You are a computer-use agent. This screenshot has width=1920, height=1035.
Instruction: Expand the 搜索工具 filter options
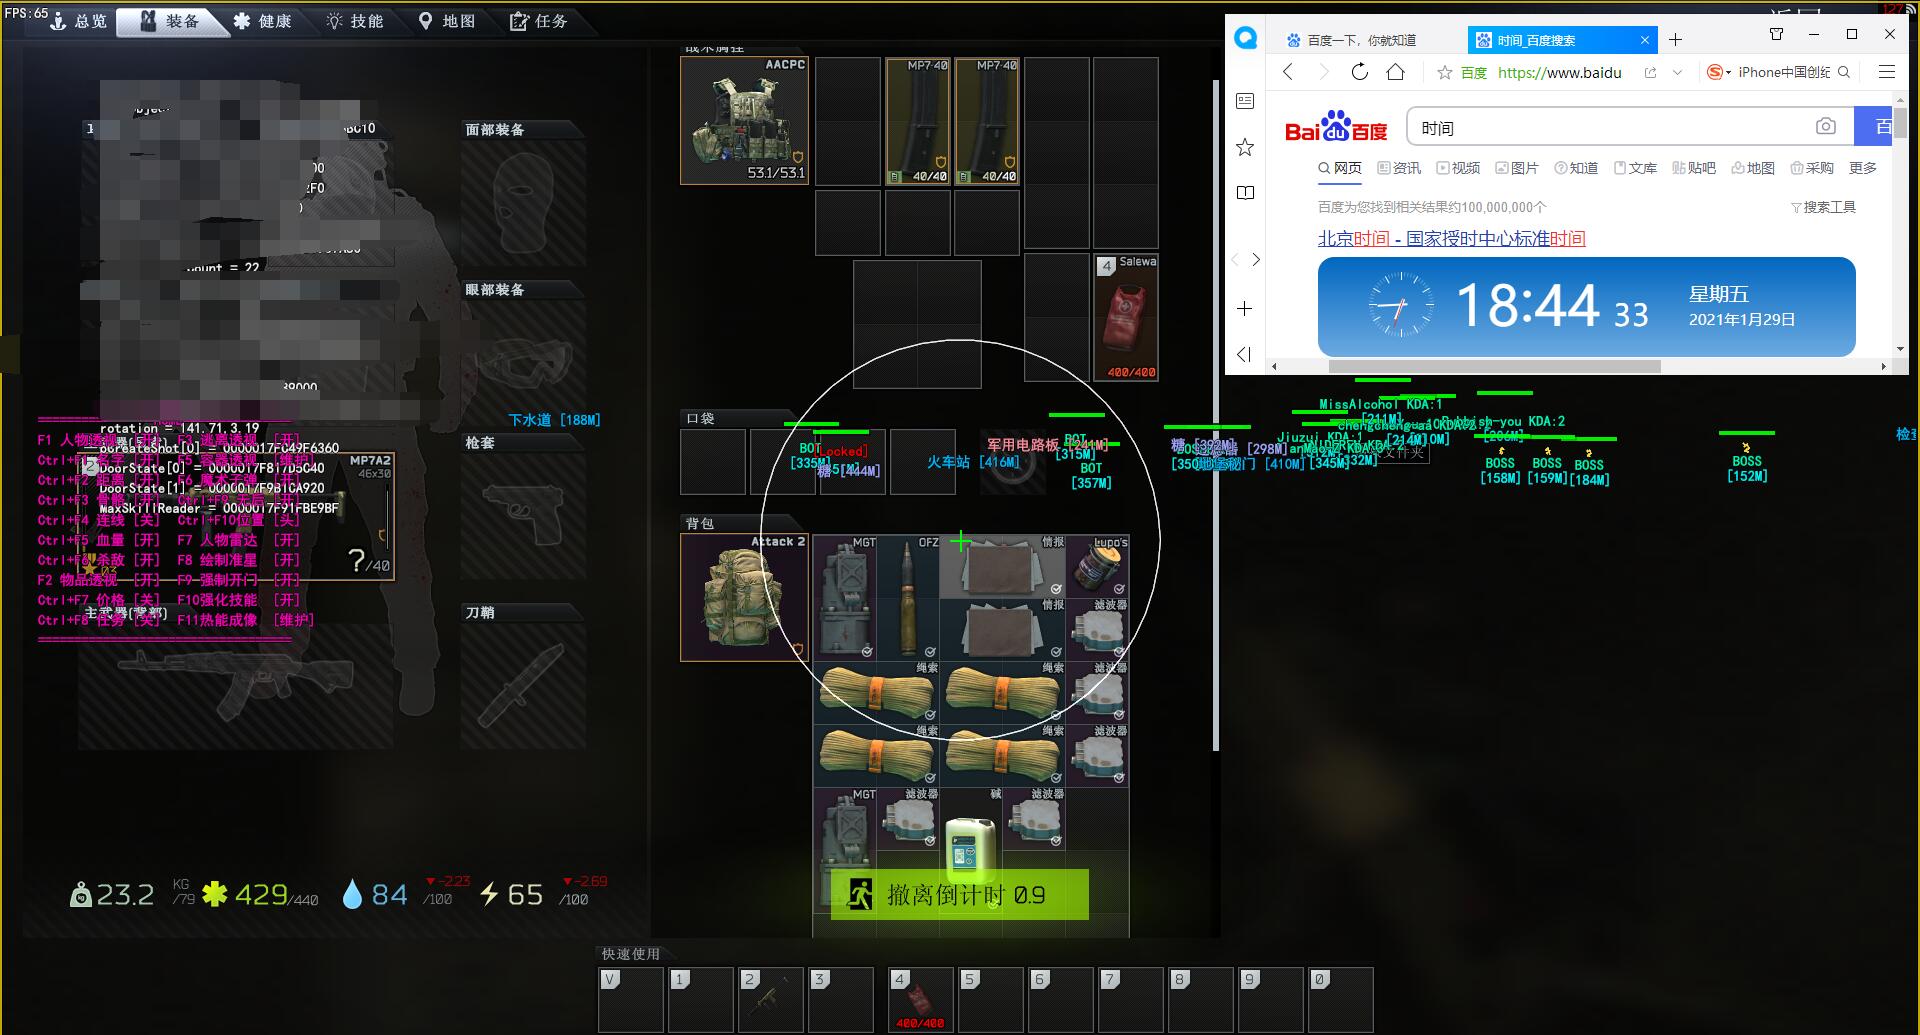[1823, 207]
